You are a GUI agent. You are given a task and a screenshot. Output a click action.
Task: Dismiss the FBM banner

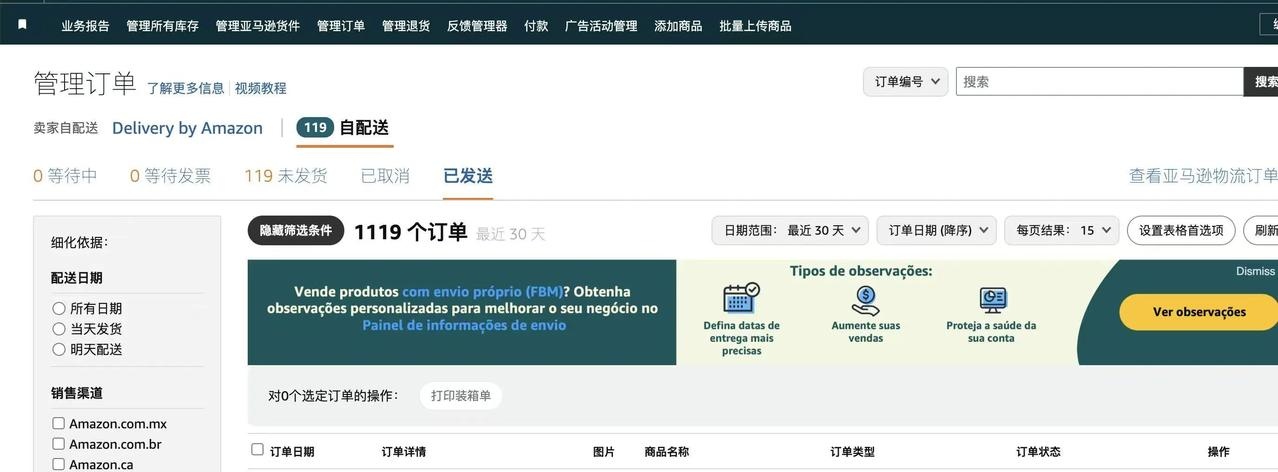tap(1255, 271)
